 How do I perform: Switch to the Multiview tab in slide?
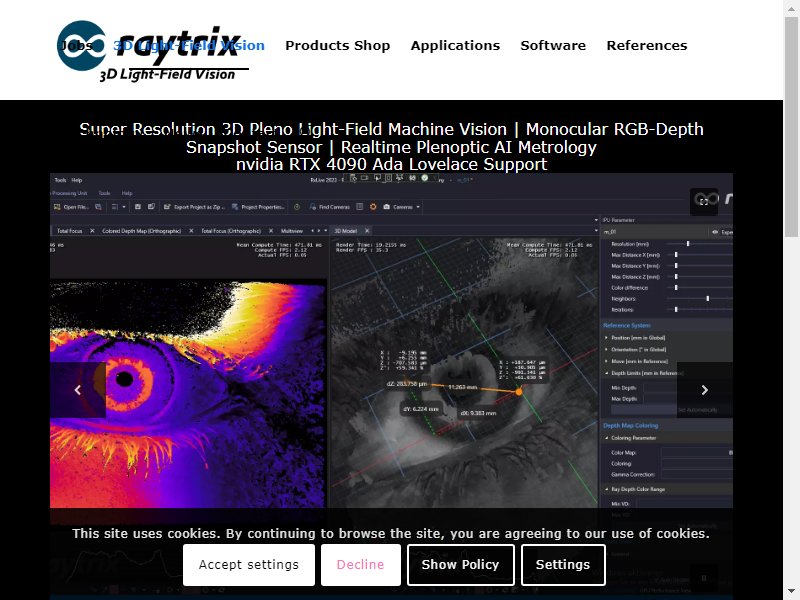(x=292, y=231)
